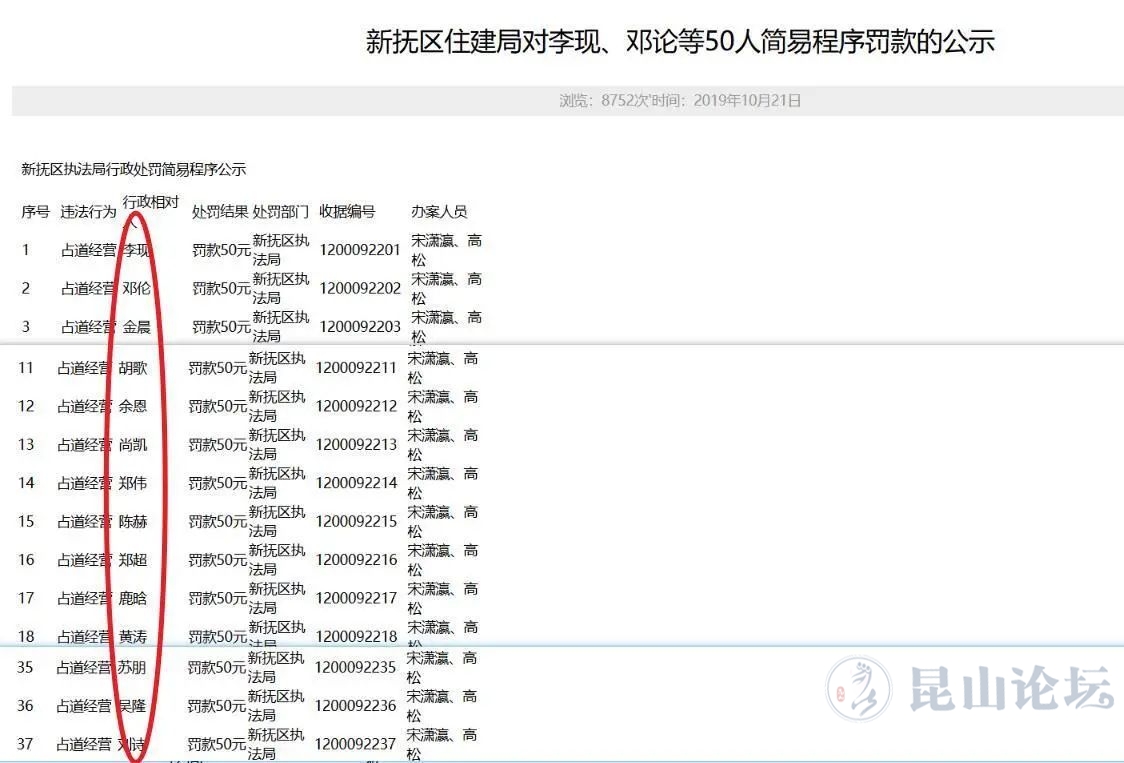
Task: Click the 罚款50元 cell in row 14
Action: (x=217, y=484)
